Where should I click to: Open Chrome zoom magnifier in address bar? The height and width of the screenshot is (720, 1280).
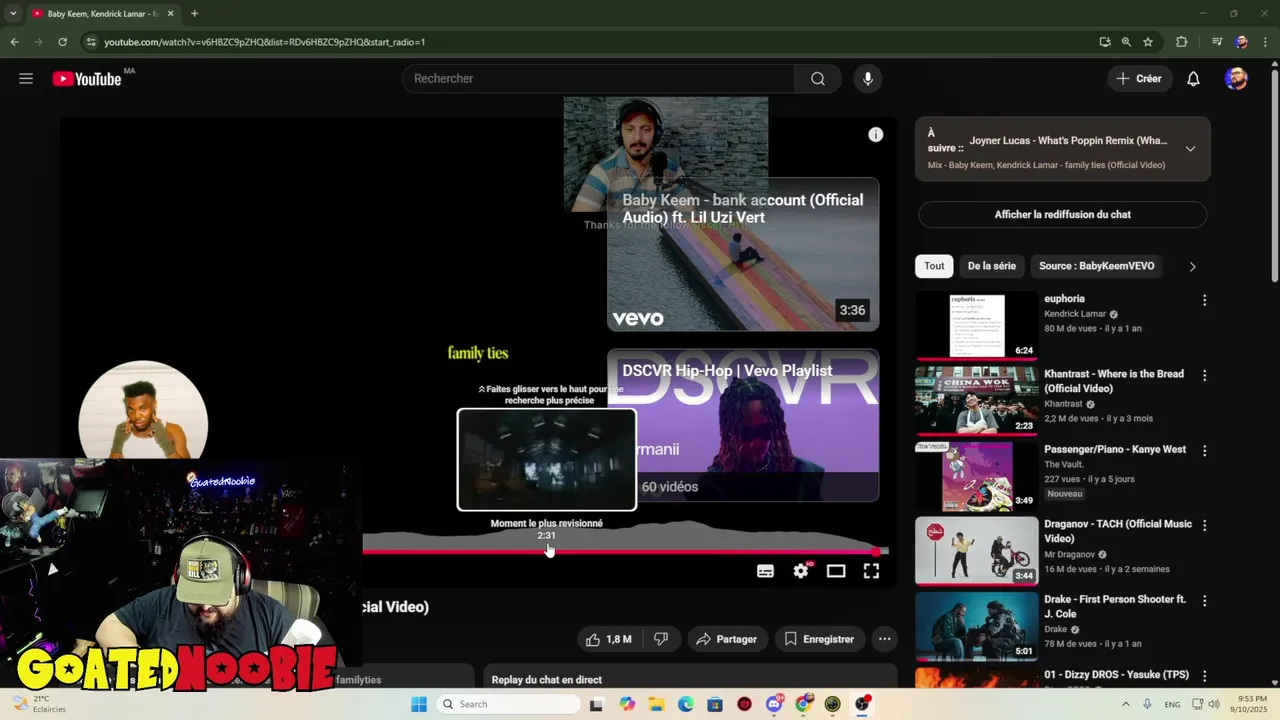tap(1126, 42)
